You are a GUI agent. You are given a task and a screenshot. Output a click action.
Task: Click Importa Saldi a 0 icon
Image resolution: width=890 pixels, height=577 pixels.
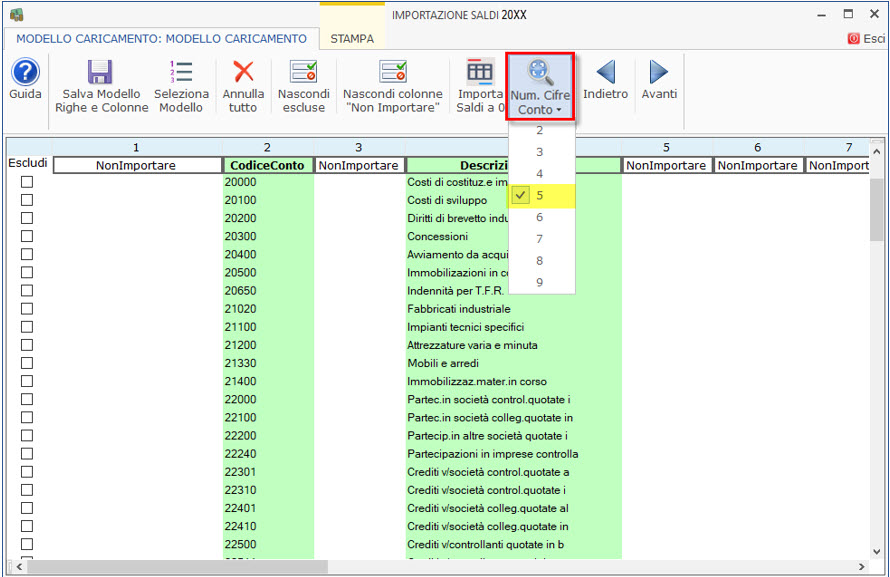(480, 72)
